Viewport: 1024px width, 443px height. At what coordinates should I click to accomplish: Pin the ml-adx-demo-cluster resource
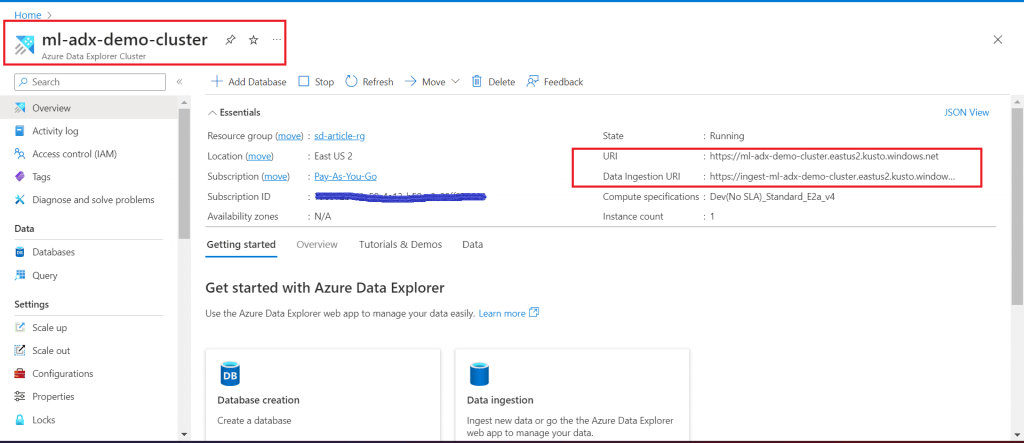(231, 40)
